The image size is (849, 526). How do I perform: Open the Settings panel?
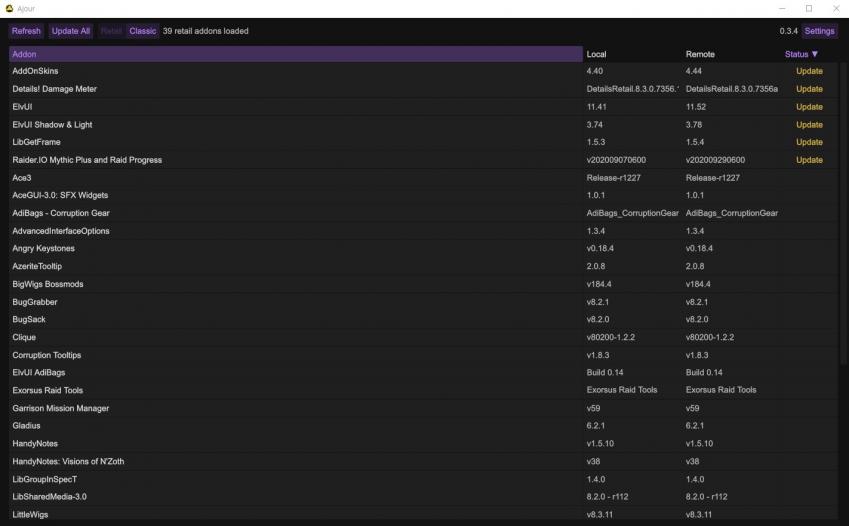tap(819, 31)
